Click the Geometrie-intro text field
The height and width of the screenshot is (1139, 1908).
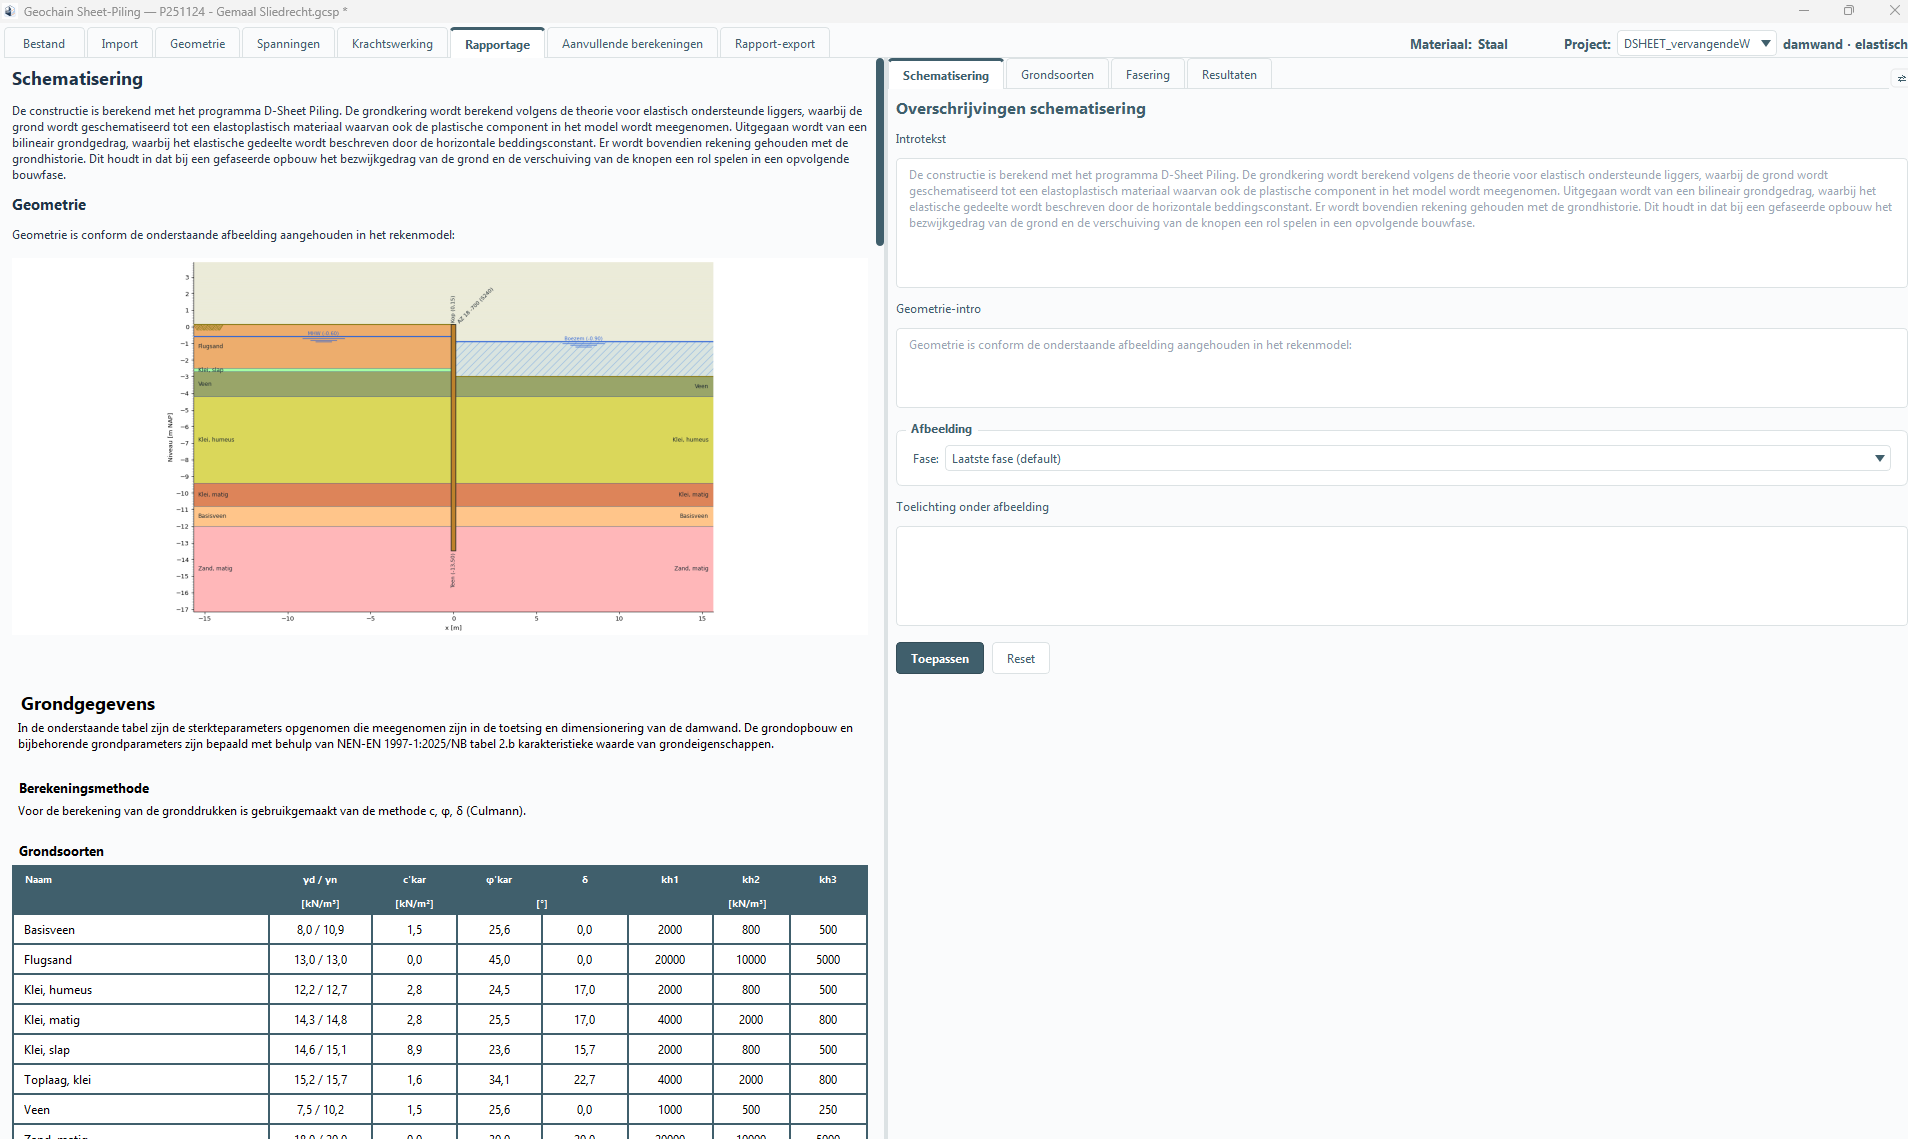pyautogui.click(x=1401, y=368)
